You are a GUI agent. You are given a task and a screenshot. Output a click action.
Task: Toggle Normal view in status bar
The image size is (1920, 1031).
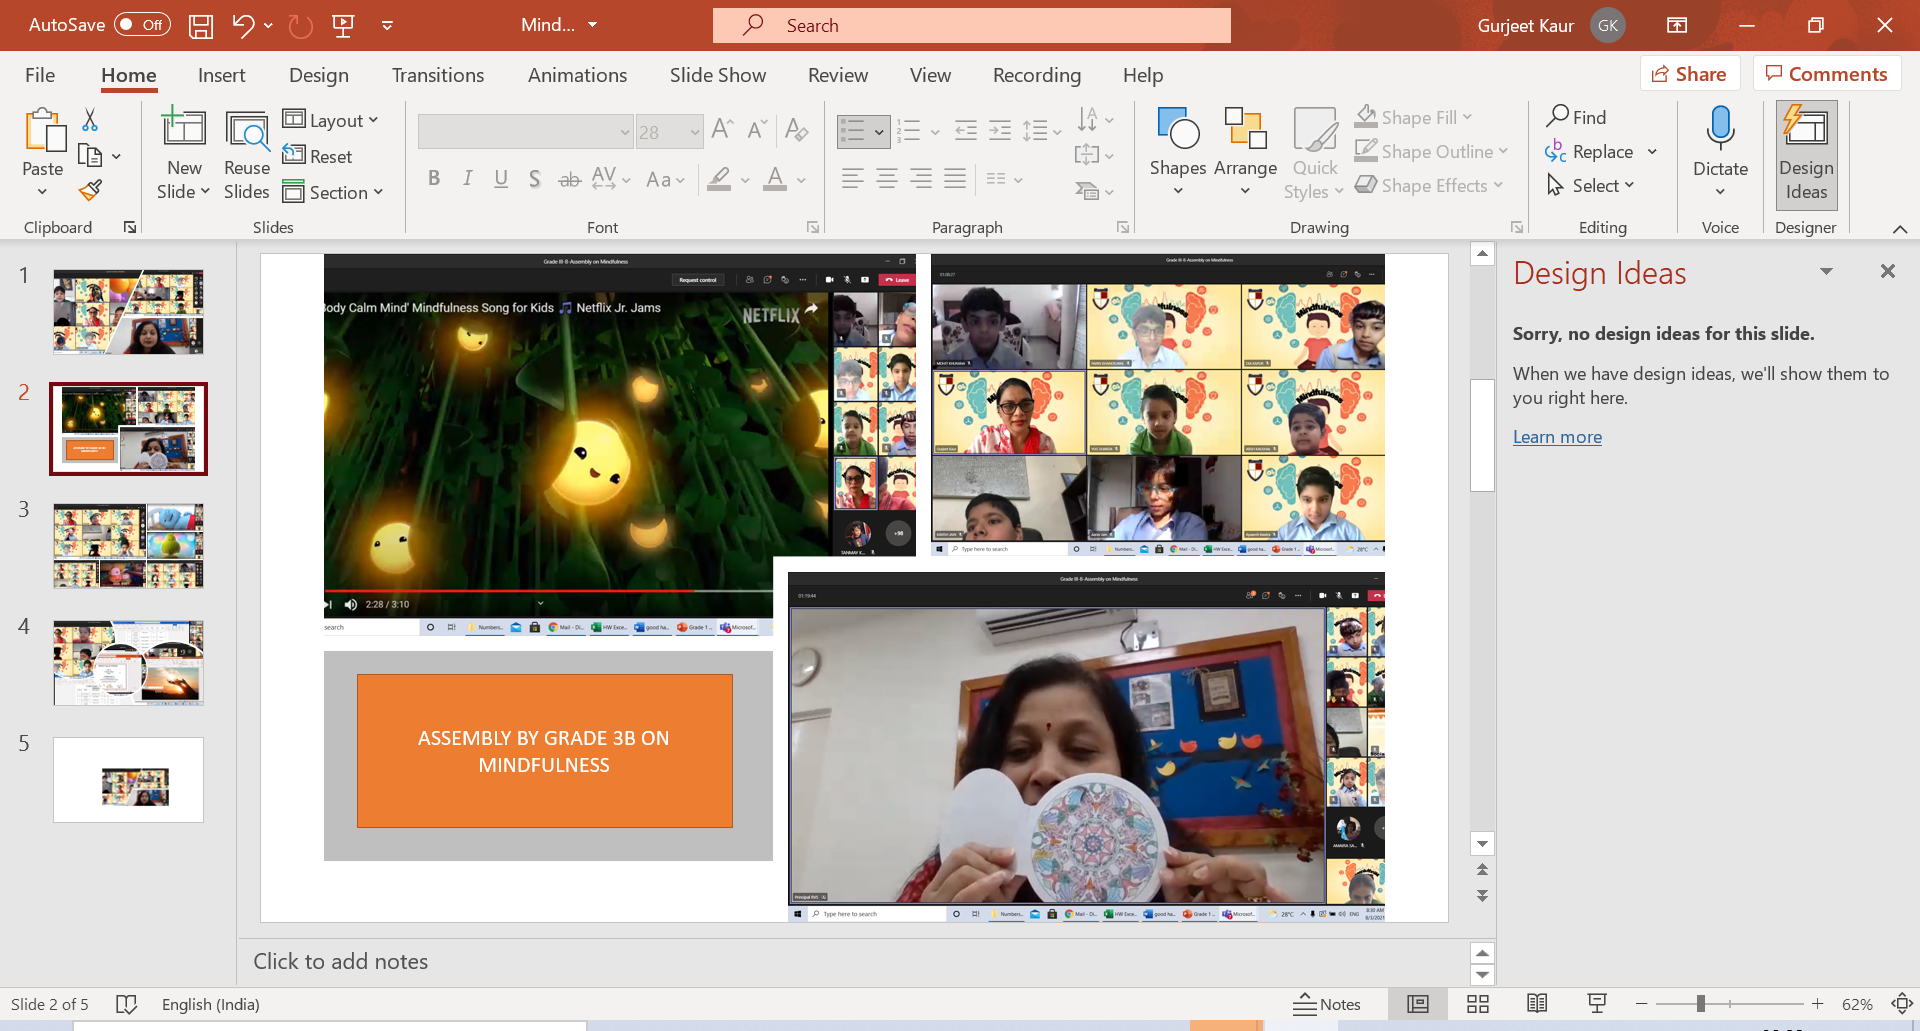click(x=1418, y=1004)
